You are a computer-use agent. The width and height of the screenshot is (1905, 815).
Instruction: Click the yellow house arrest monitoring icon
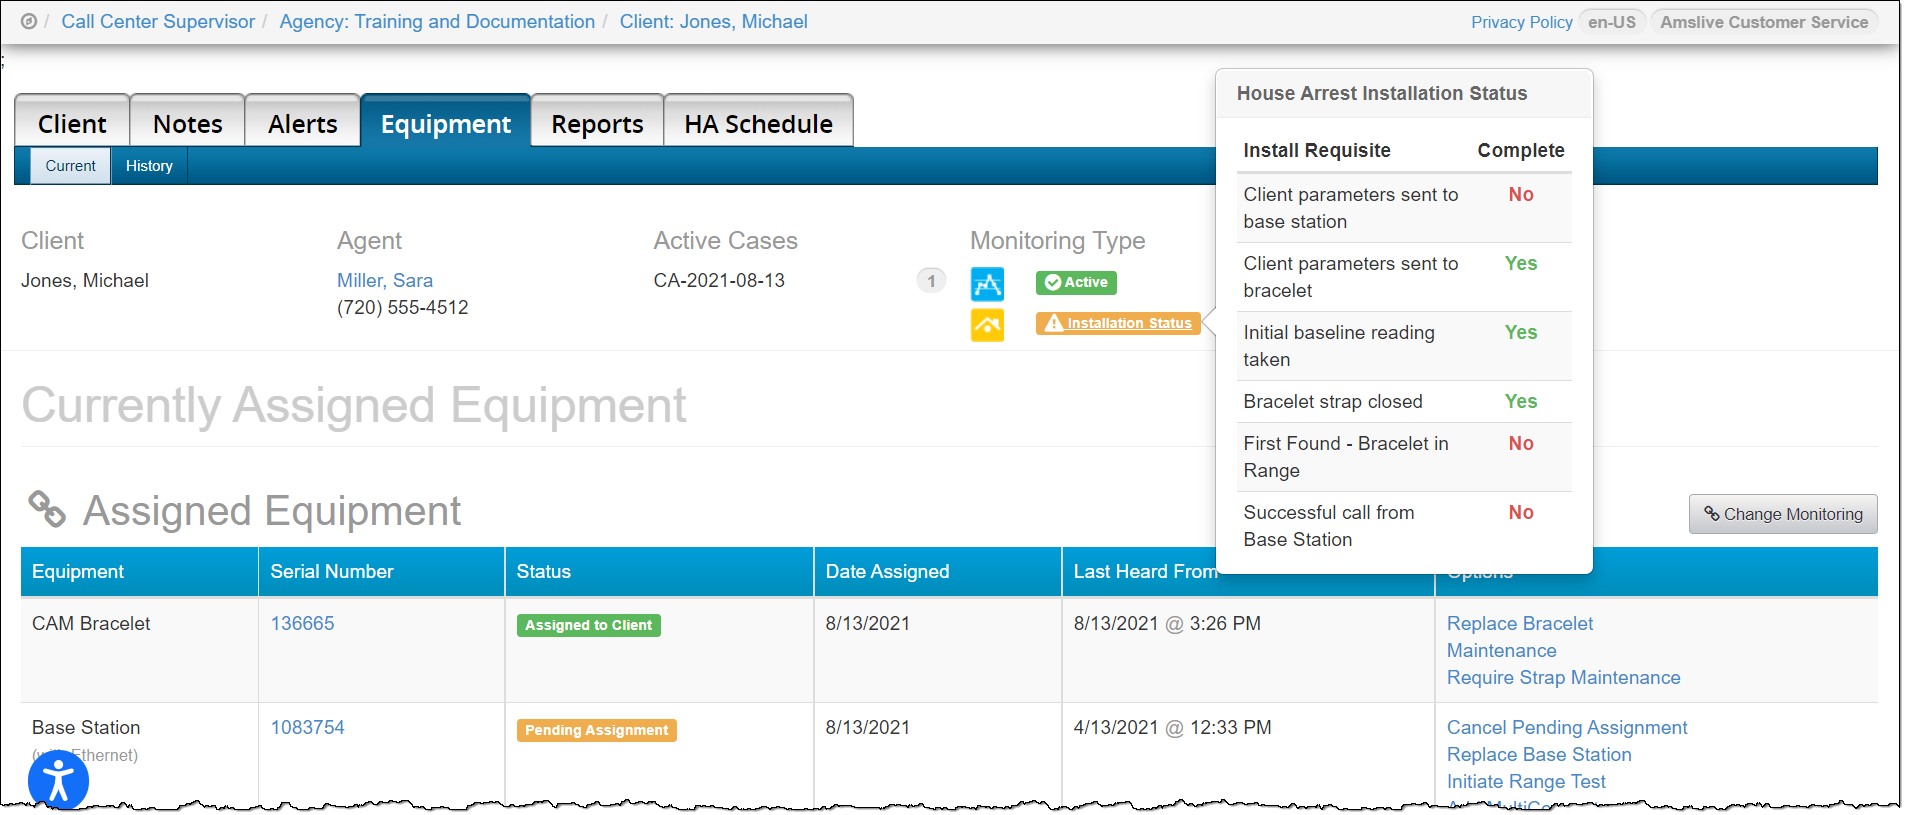987,325
